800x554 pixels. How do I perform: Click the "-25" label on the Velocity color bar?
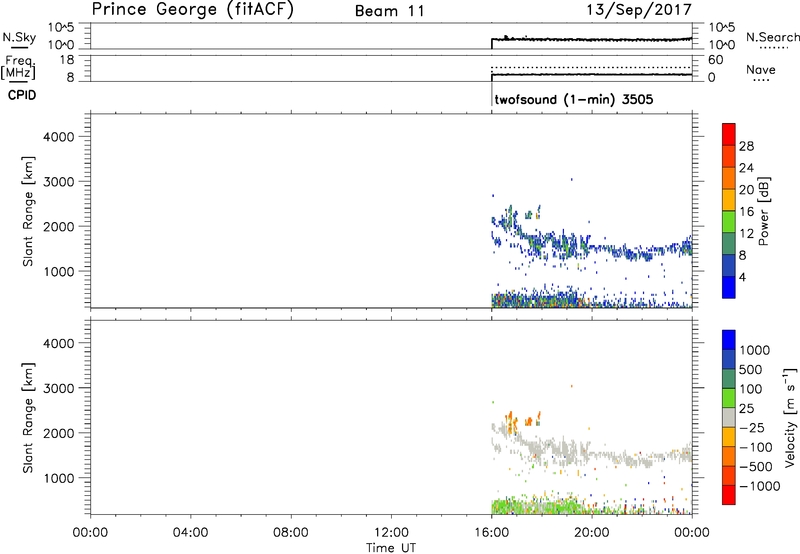pyautogui.click(x=752, y=427)
